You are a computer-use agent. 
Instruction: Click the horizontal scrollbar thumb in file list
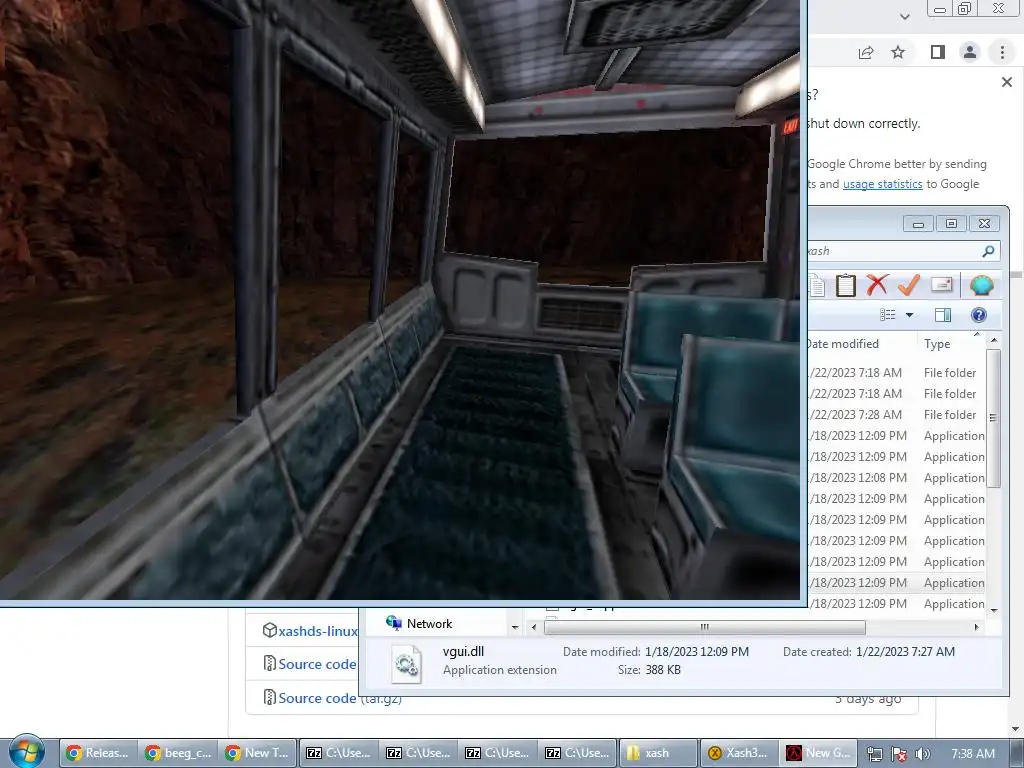[x=705, y=627]
